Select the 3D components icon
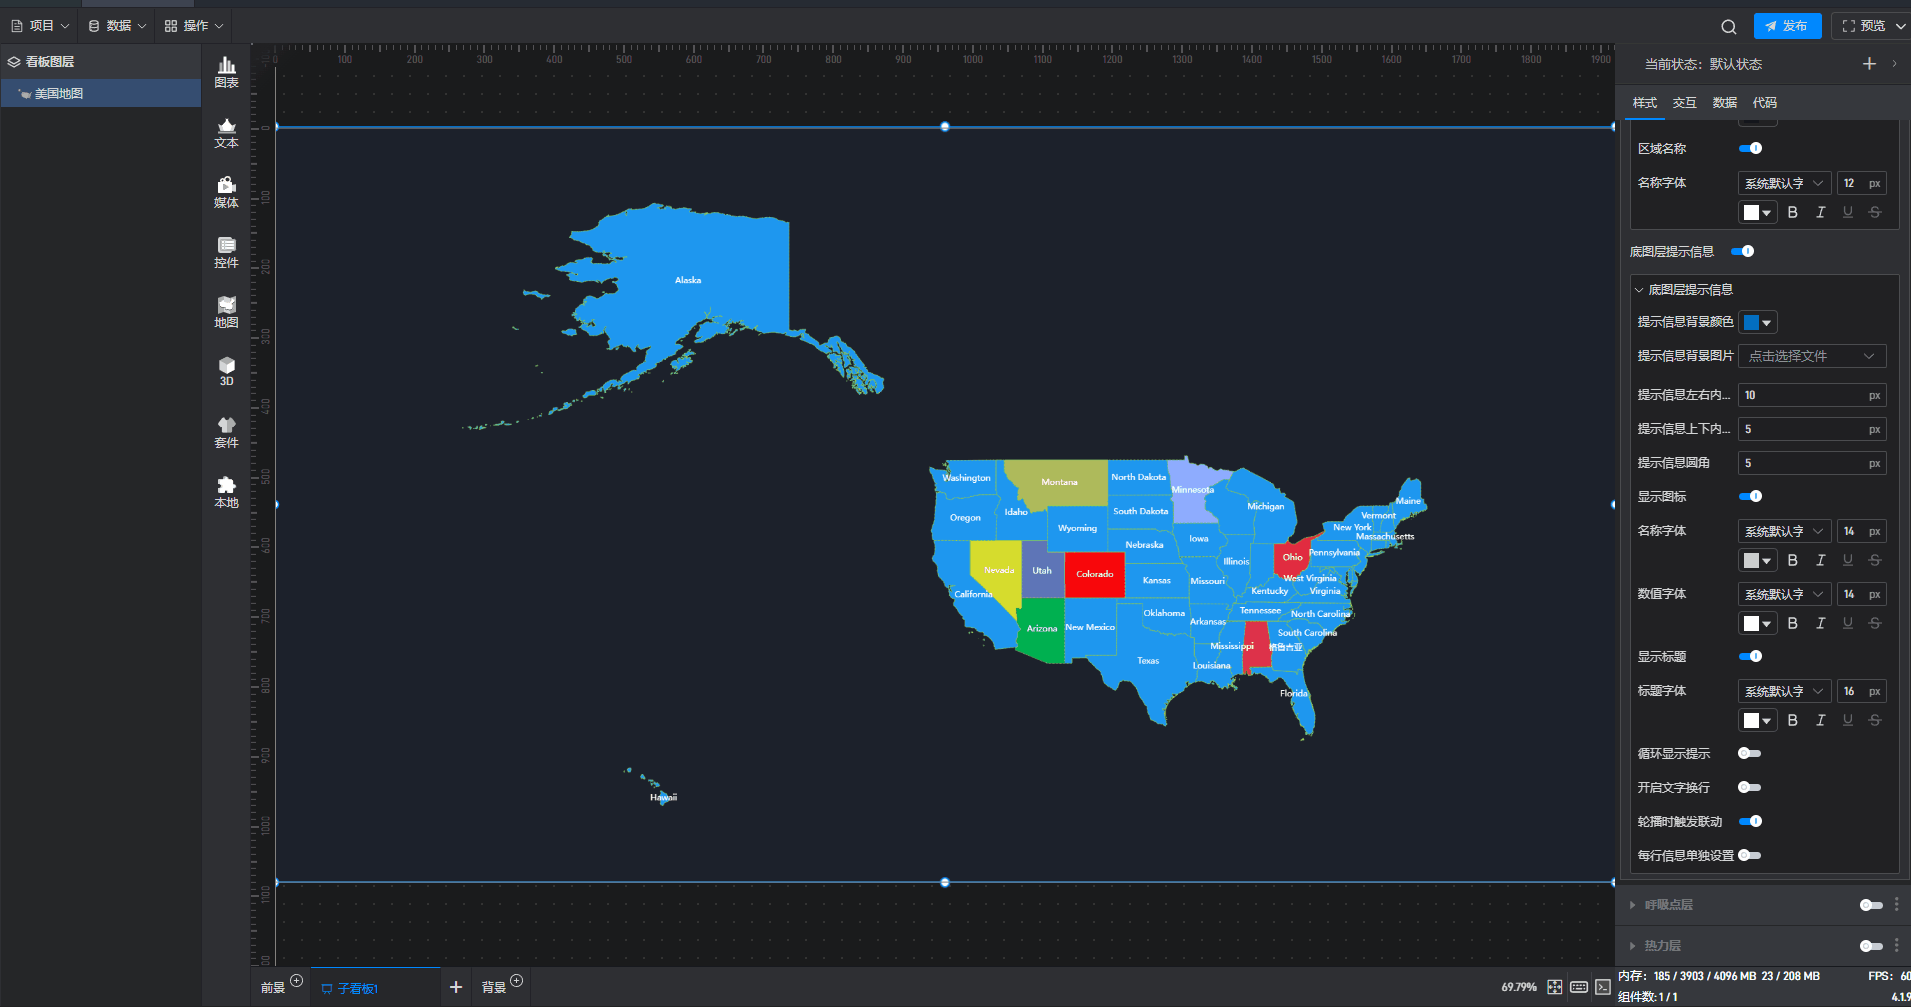Image resolution: width=1911 pixels, height=1007 pixels. (x=227, y=371)
